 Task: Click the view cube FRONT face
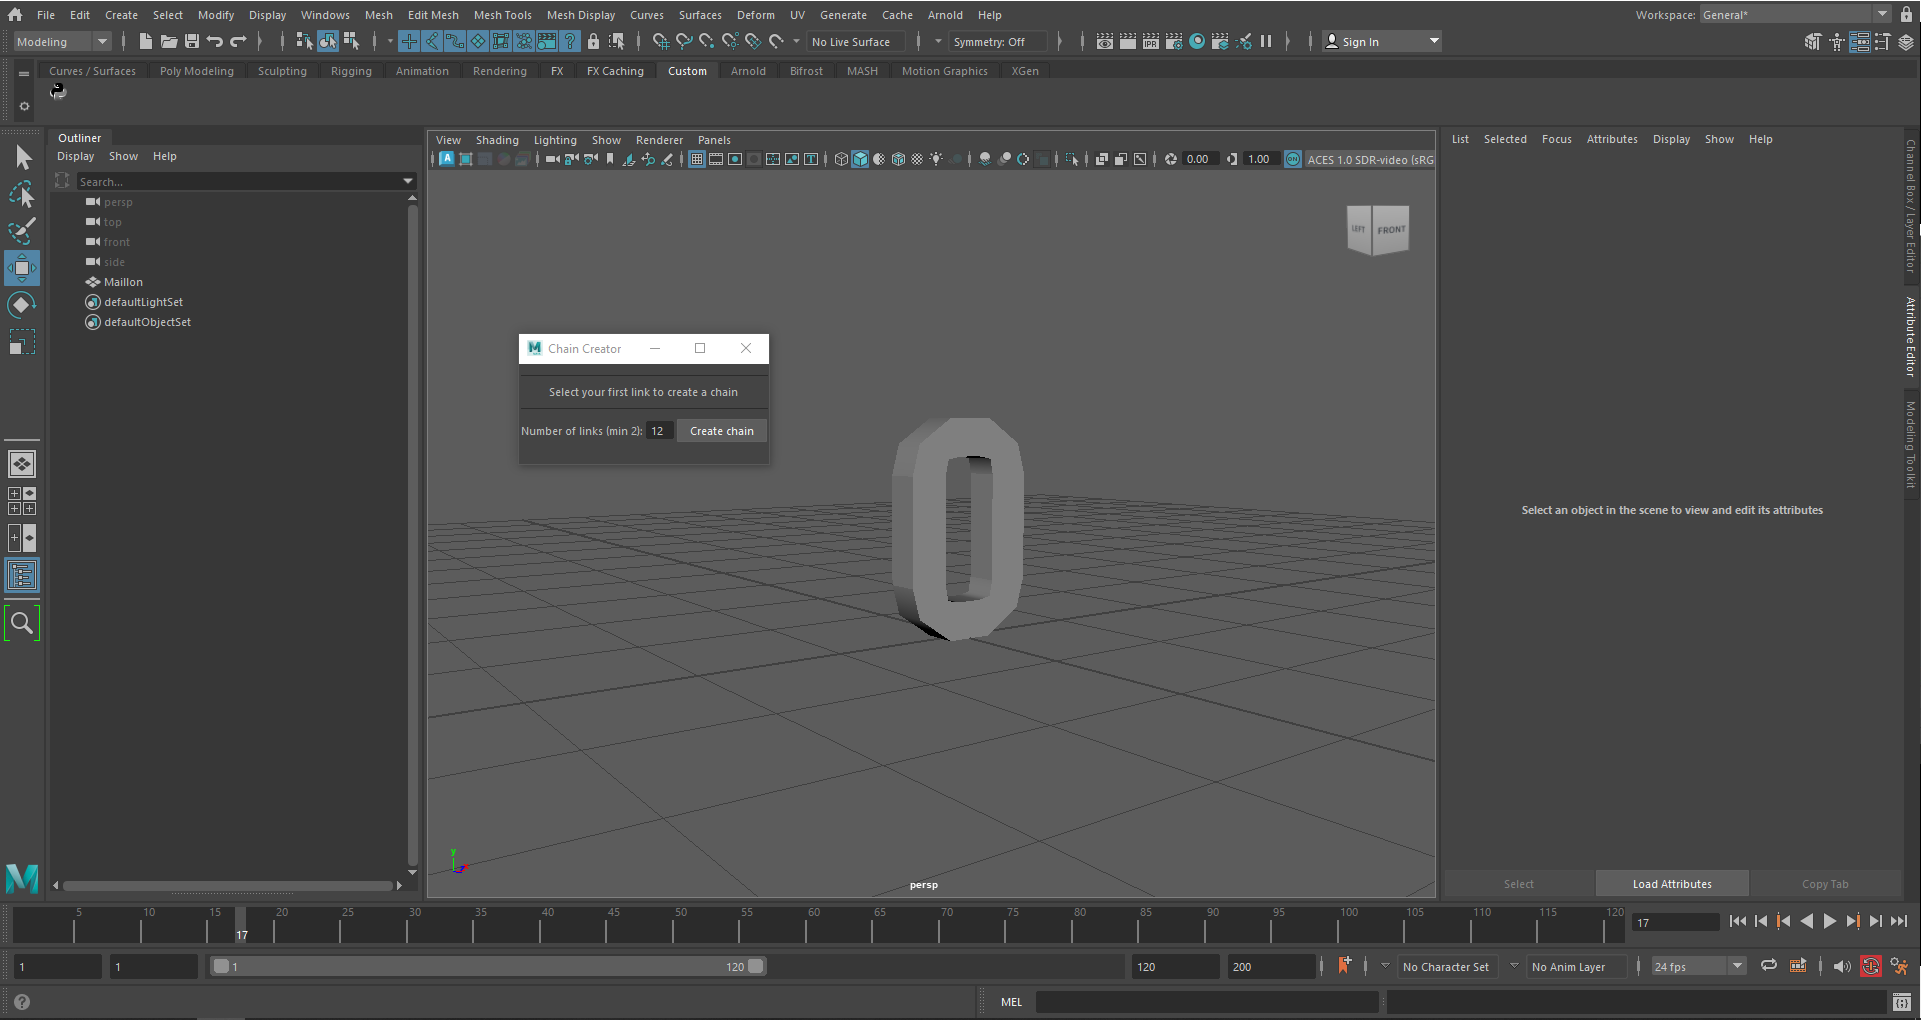[x=1390, y=230]
